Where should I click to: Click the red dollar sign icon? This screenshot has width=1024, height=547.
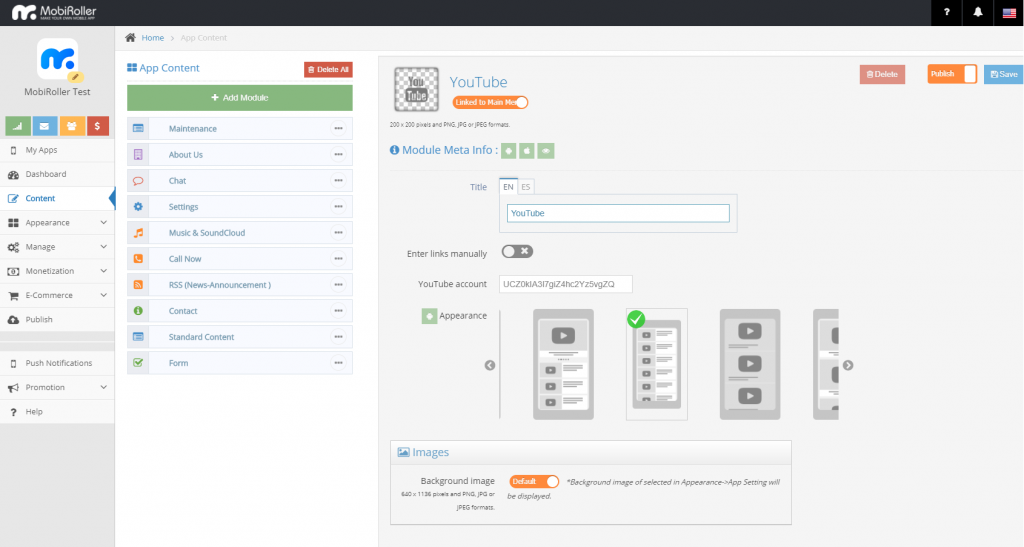(x=97, y=126)
